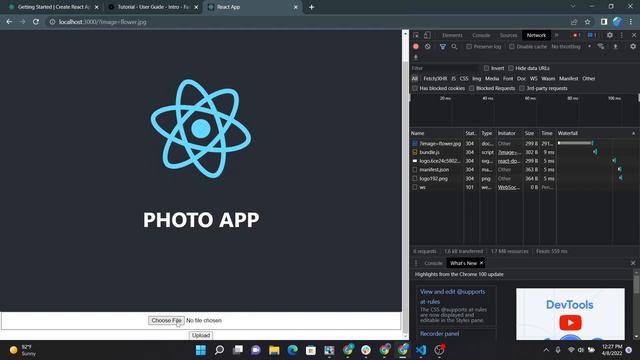Open No throttling dropdown
This screenshot has height=360, width=640.
tap(571, 47)
